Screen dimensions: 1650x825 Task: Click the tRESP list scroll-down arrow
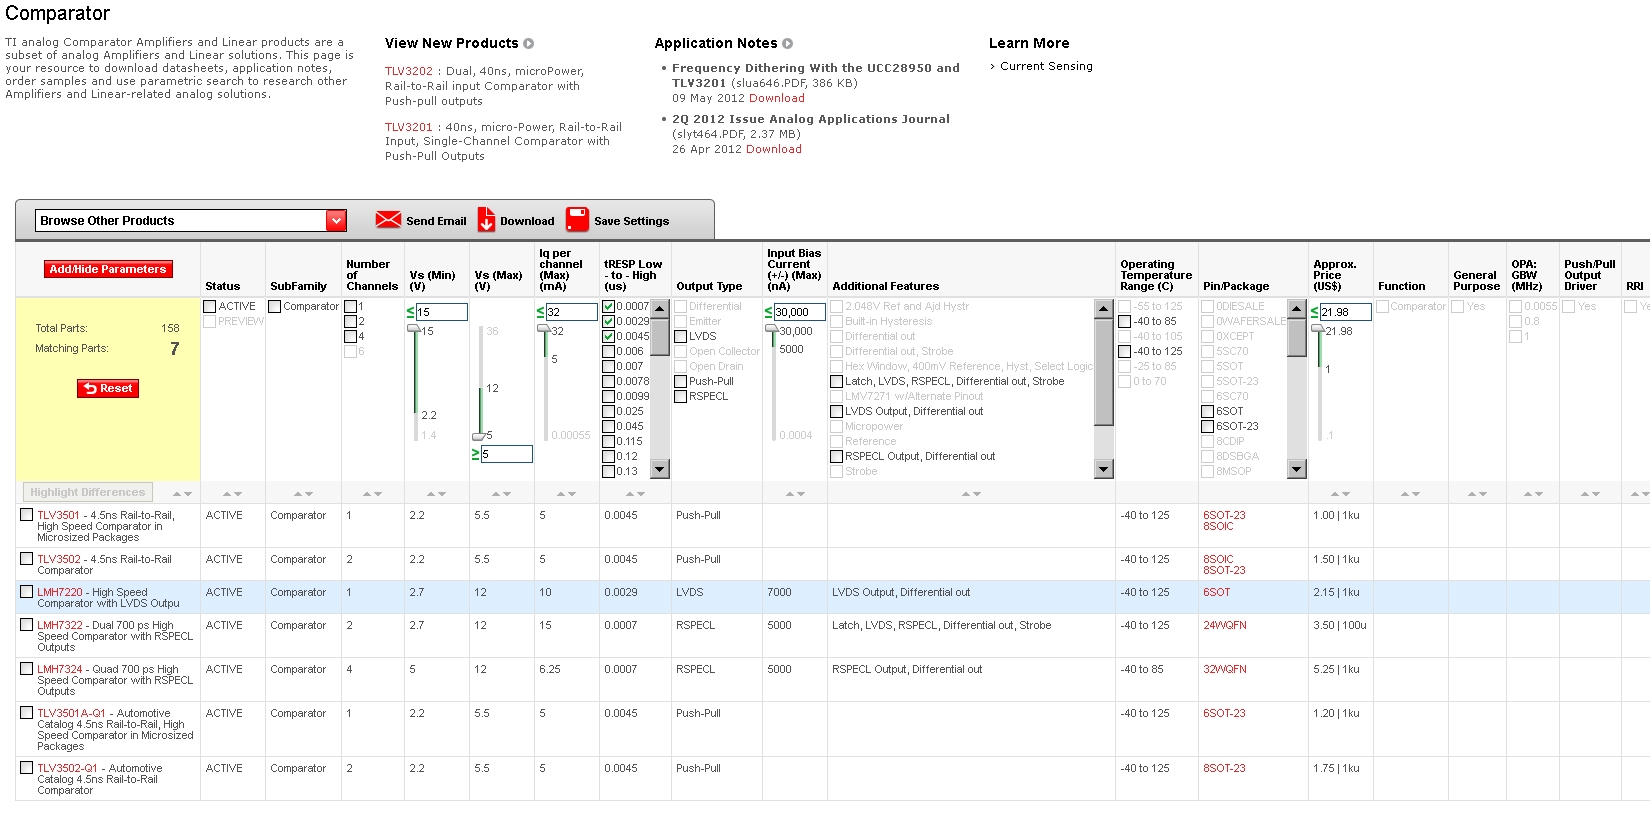[660, 469]
